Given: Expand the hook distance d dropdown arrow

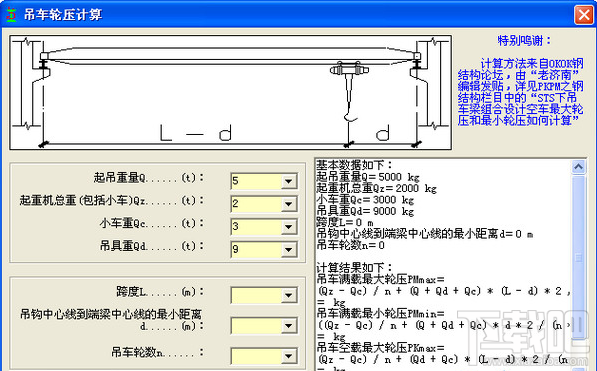Looking at the screenshot, I should pos(289,326).
